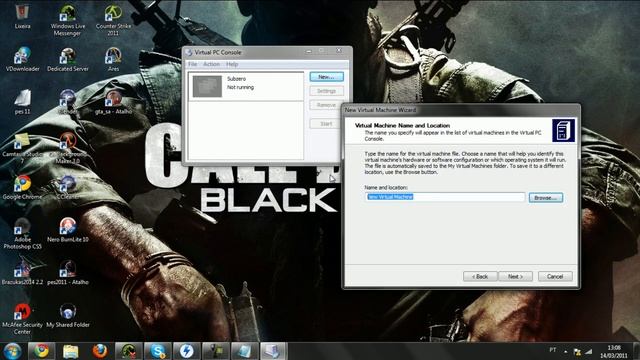Click the Settings button in Virtual PC Console
Screen dimensions: 640x360
coord(326,91)
